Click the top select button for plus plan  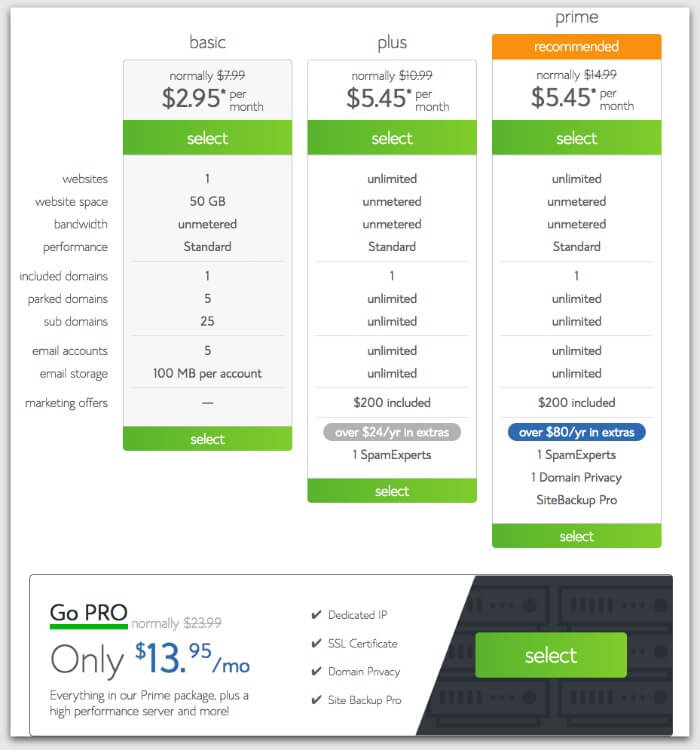392,138
